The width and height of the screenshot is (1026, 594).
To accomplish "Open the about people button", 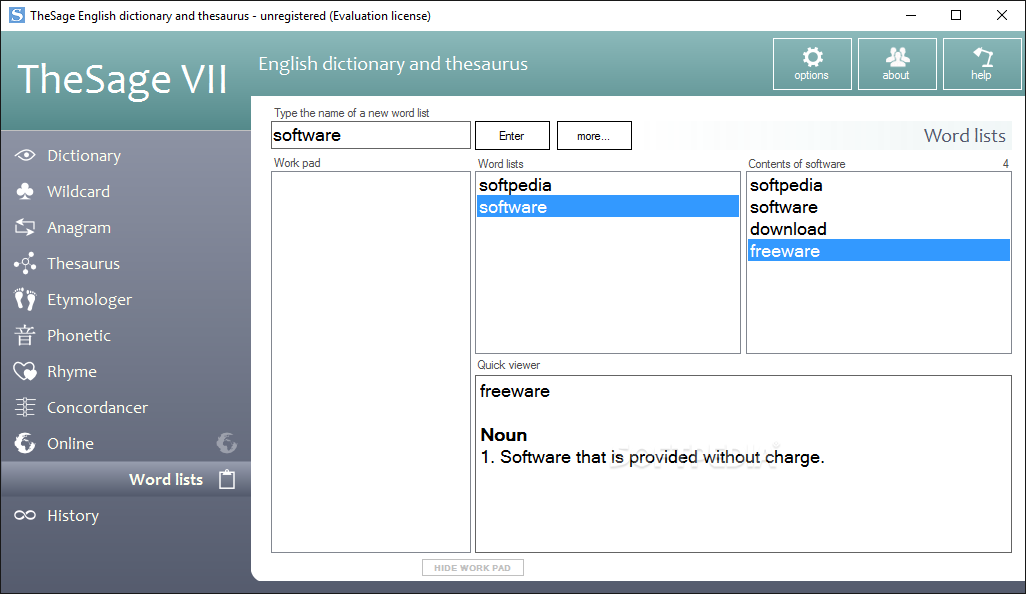I will coord(897,63).
